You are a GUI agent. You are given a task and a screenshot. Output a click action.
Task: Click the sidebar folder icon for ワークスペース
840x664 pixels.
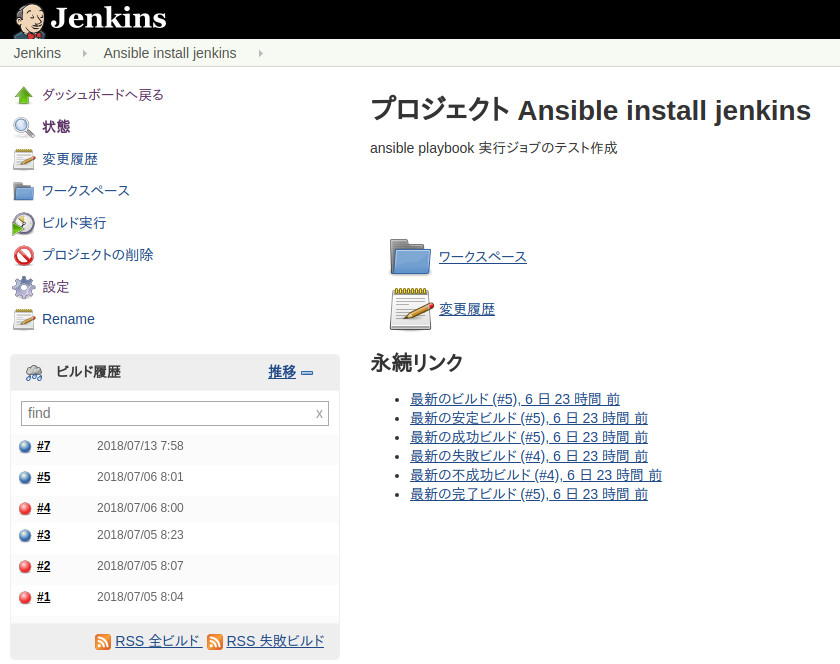click(24, 191)
